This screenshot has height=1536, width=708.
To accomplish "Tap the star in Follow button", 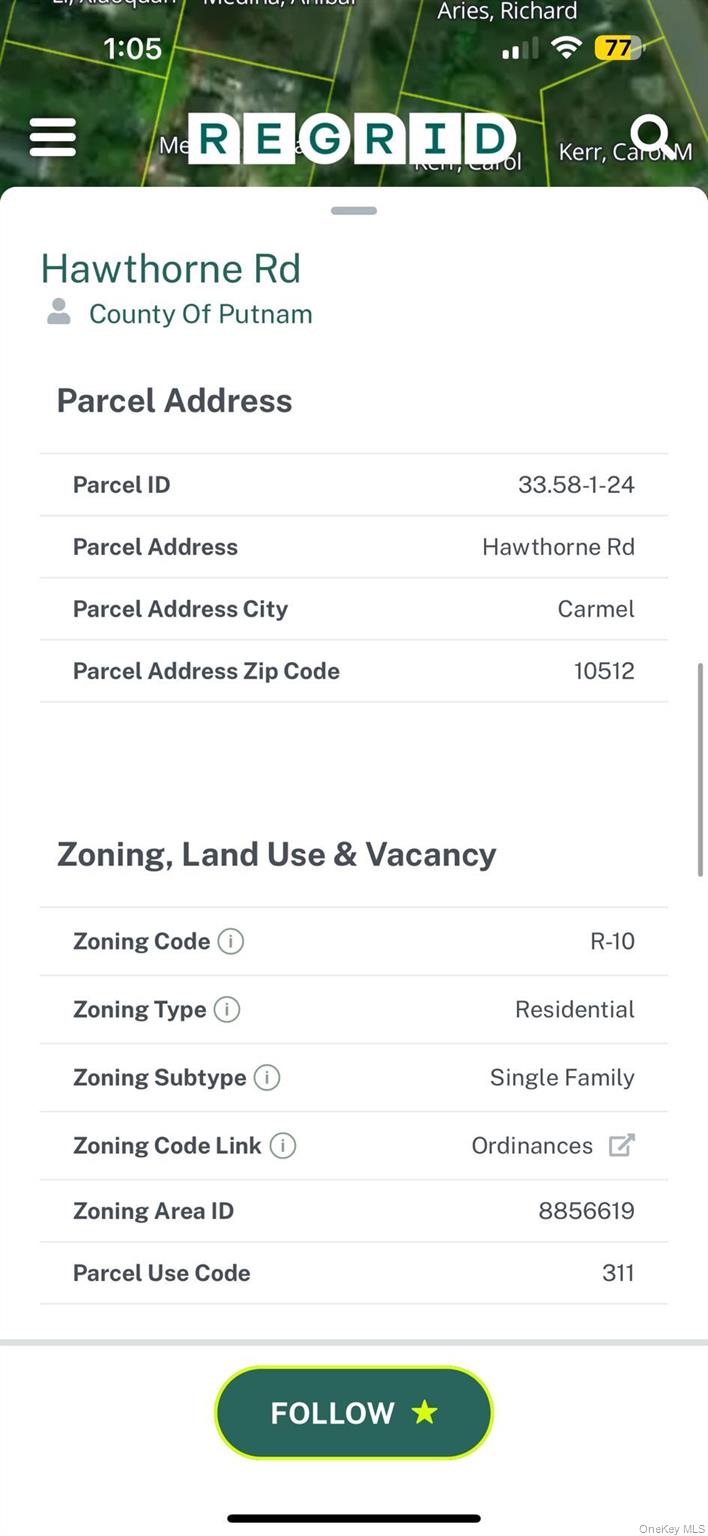I will pyautogui.click(x=425, y=1412).
